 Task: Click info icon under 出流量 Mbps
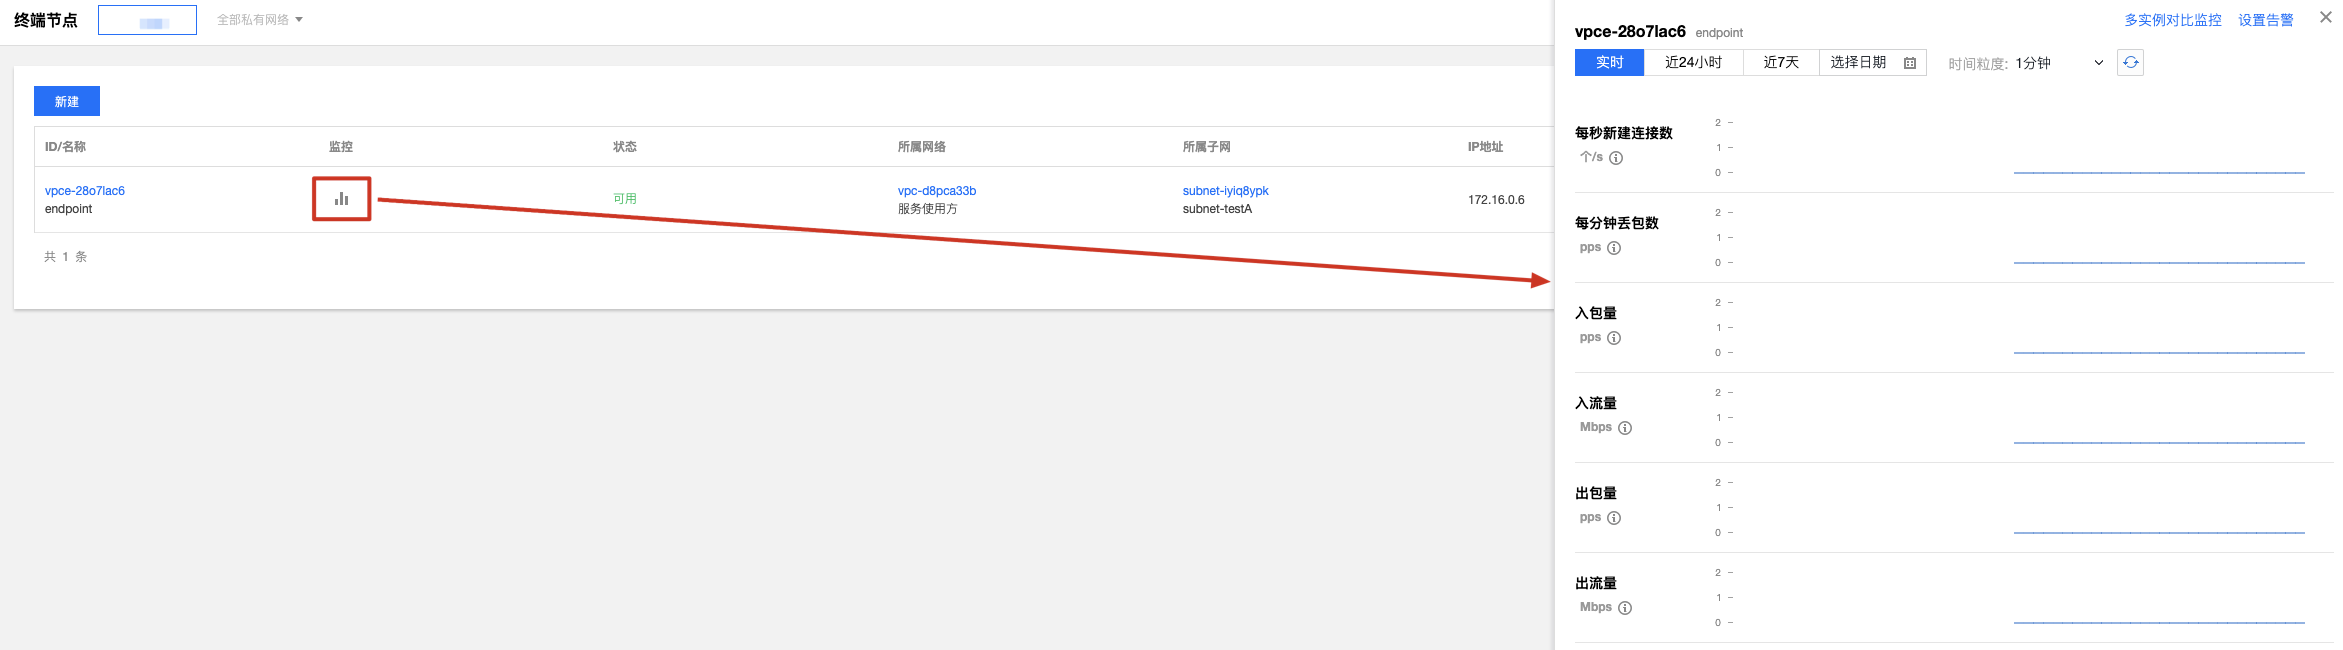click(x=1625, y=608)
